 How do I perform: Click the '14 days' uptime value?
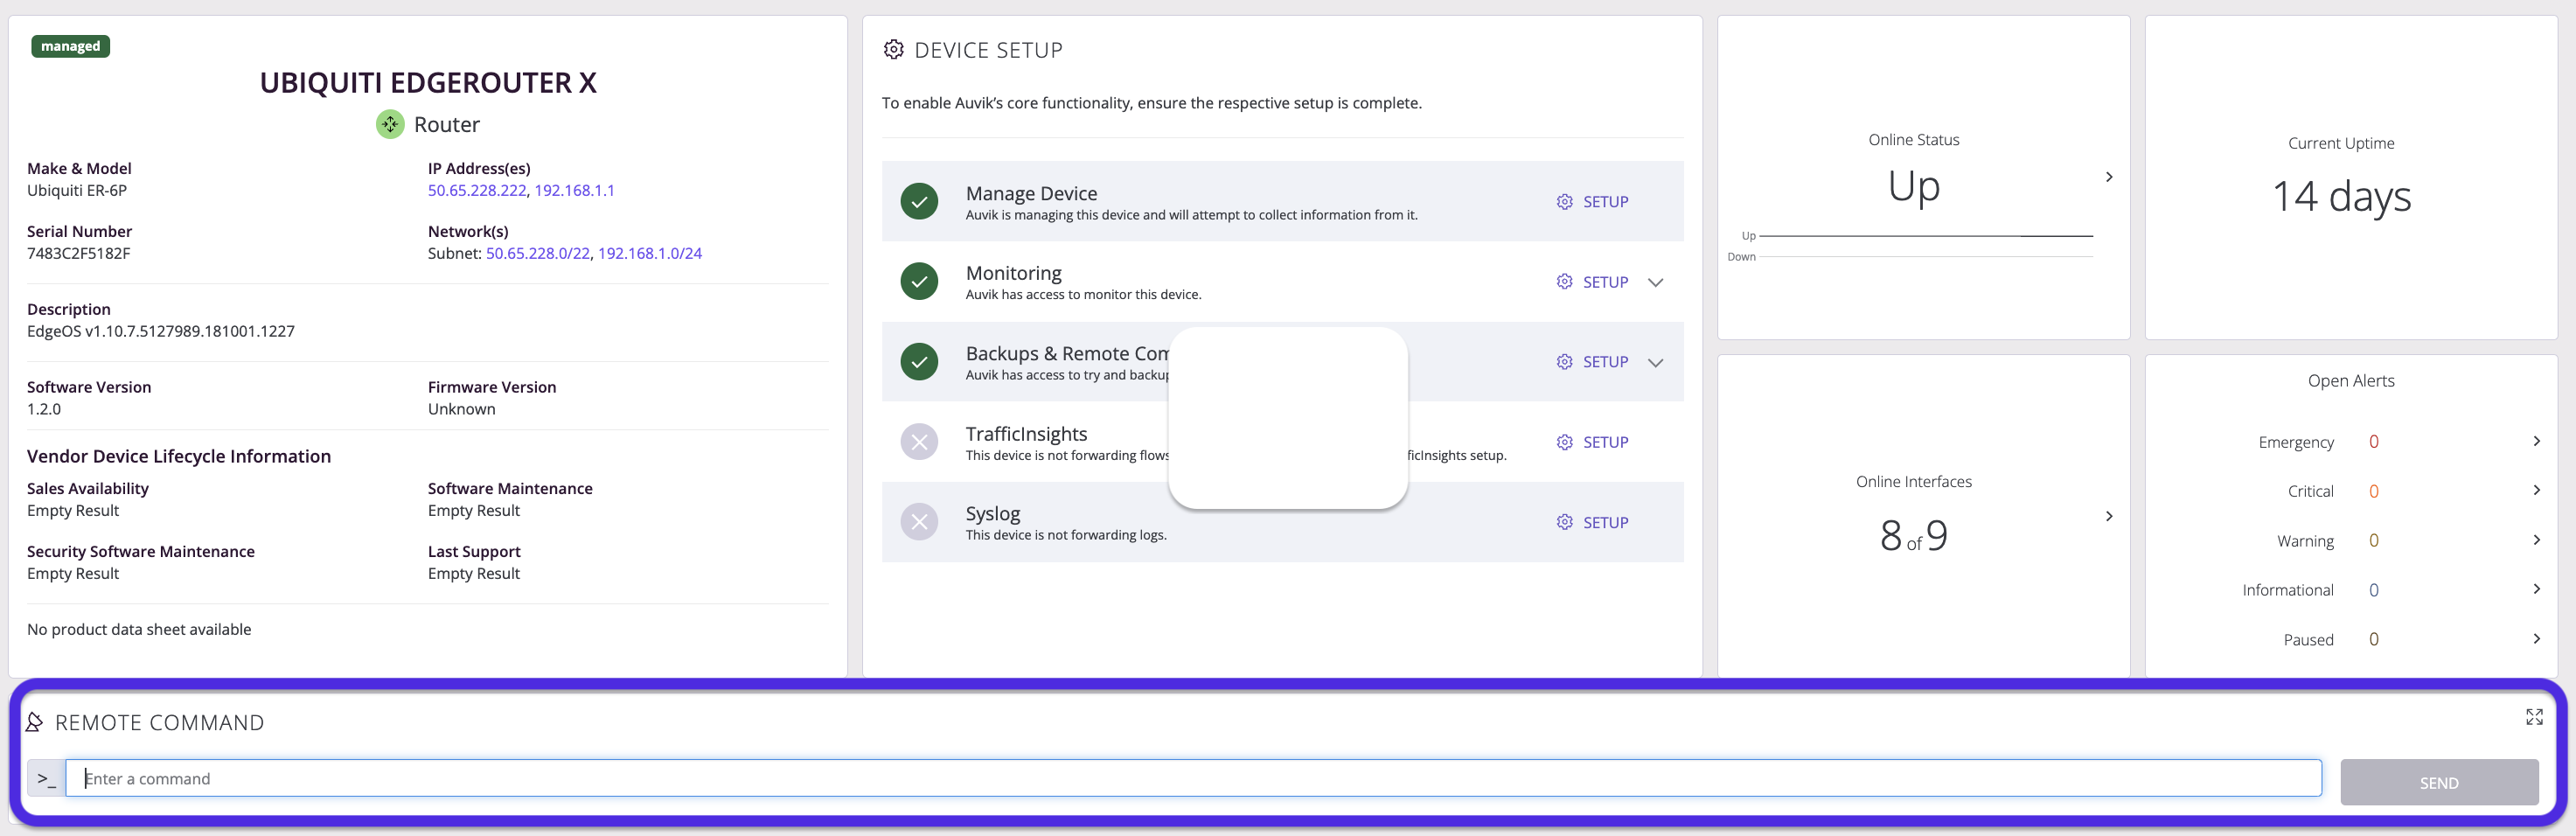[x=2341, y=197]
